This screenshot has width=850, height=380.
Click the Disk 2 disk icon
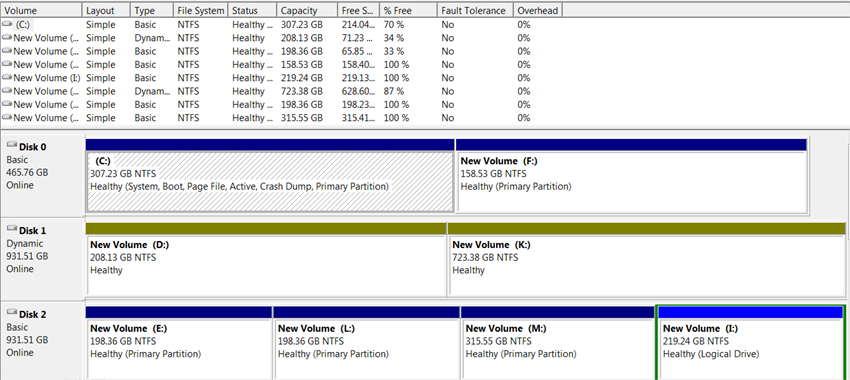(x=12, y=313)
